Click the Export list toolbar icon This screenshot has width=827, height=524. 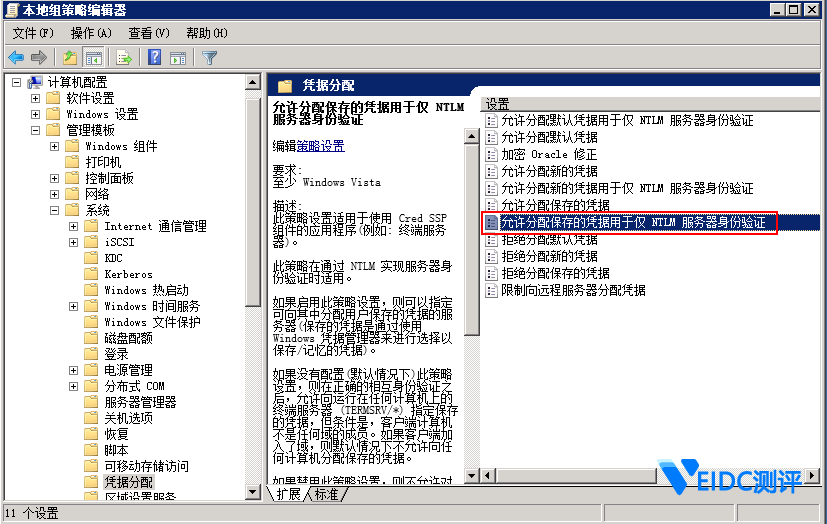point(124,57)
